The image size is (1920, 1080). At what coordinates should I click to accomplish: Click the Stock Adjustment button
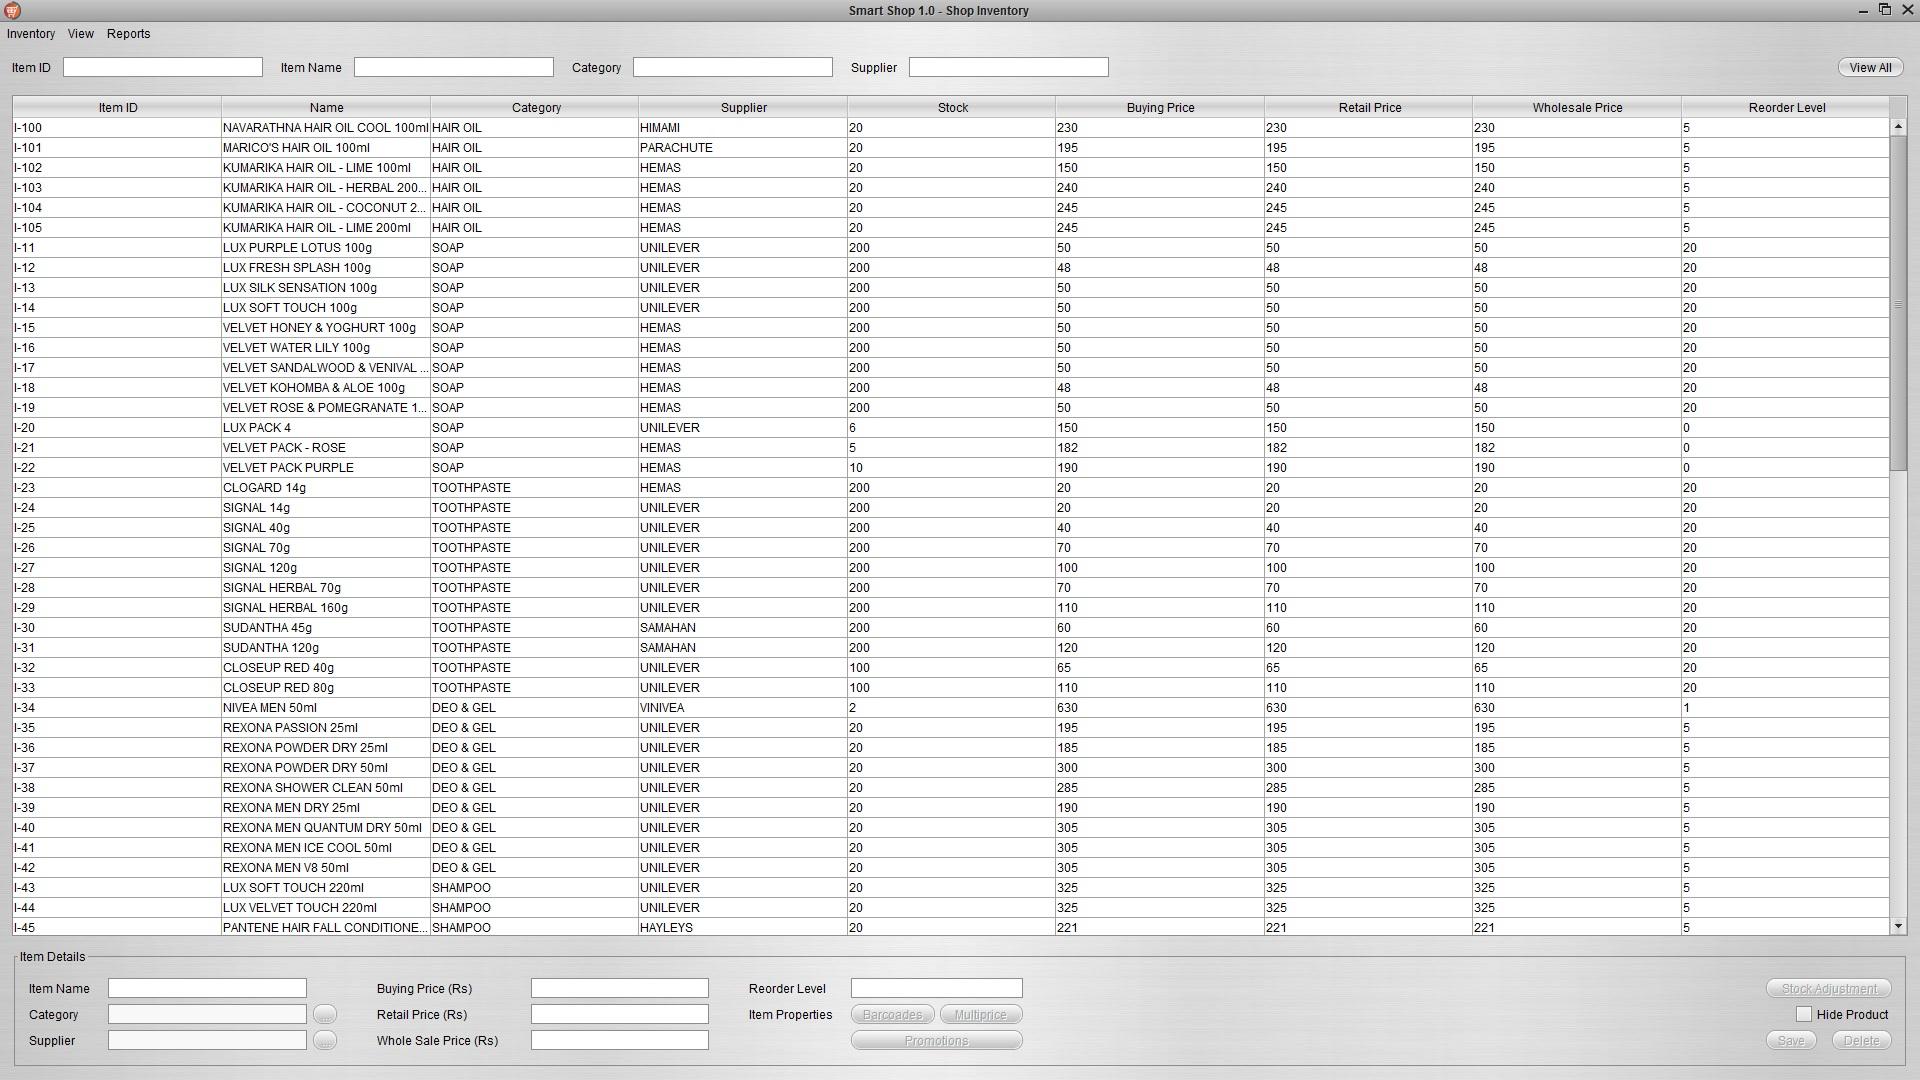pos(1829,989)
